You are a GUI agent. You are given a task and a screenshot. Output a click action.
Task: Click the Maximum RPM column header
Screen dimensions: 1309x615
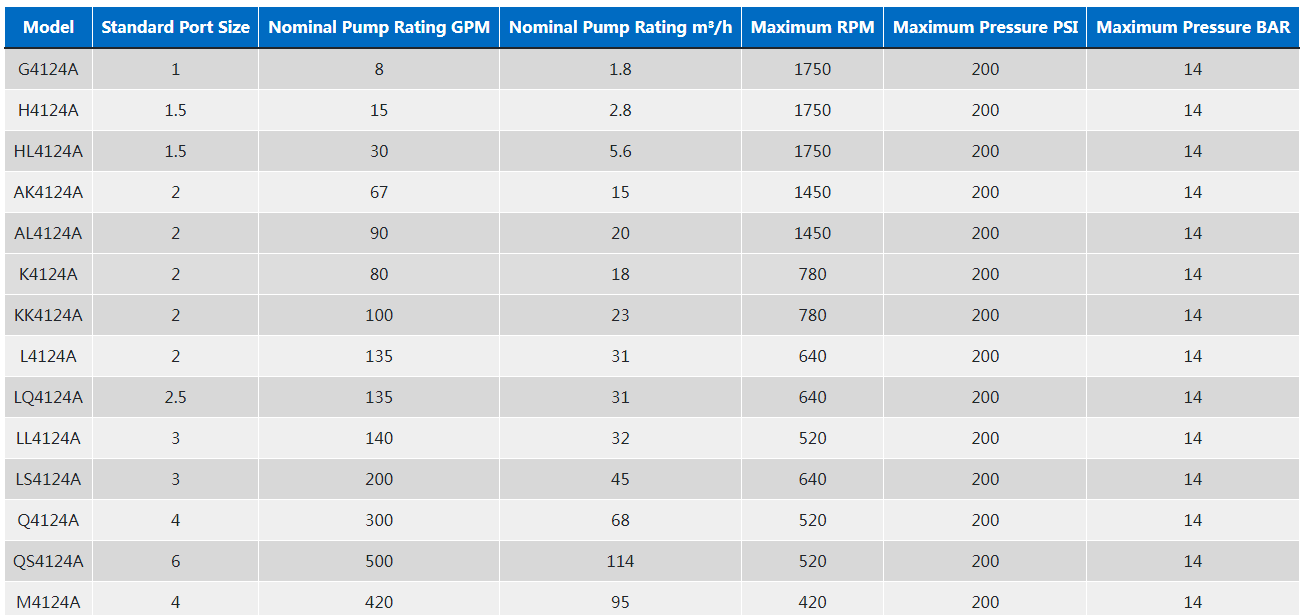pos(812,27)
